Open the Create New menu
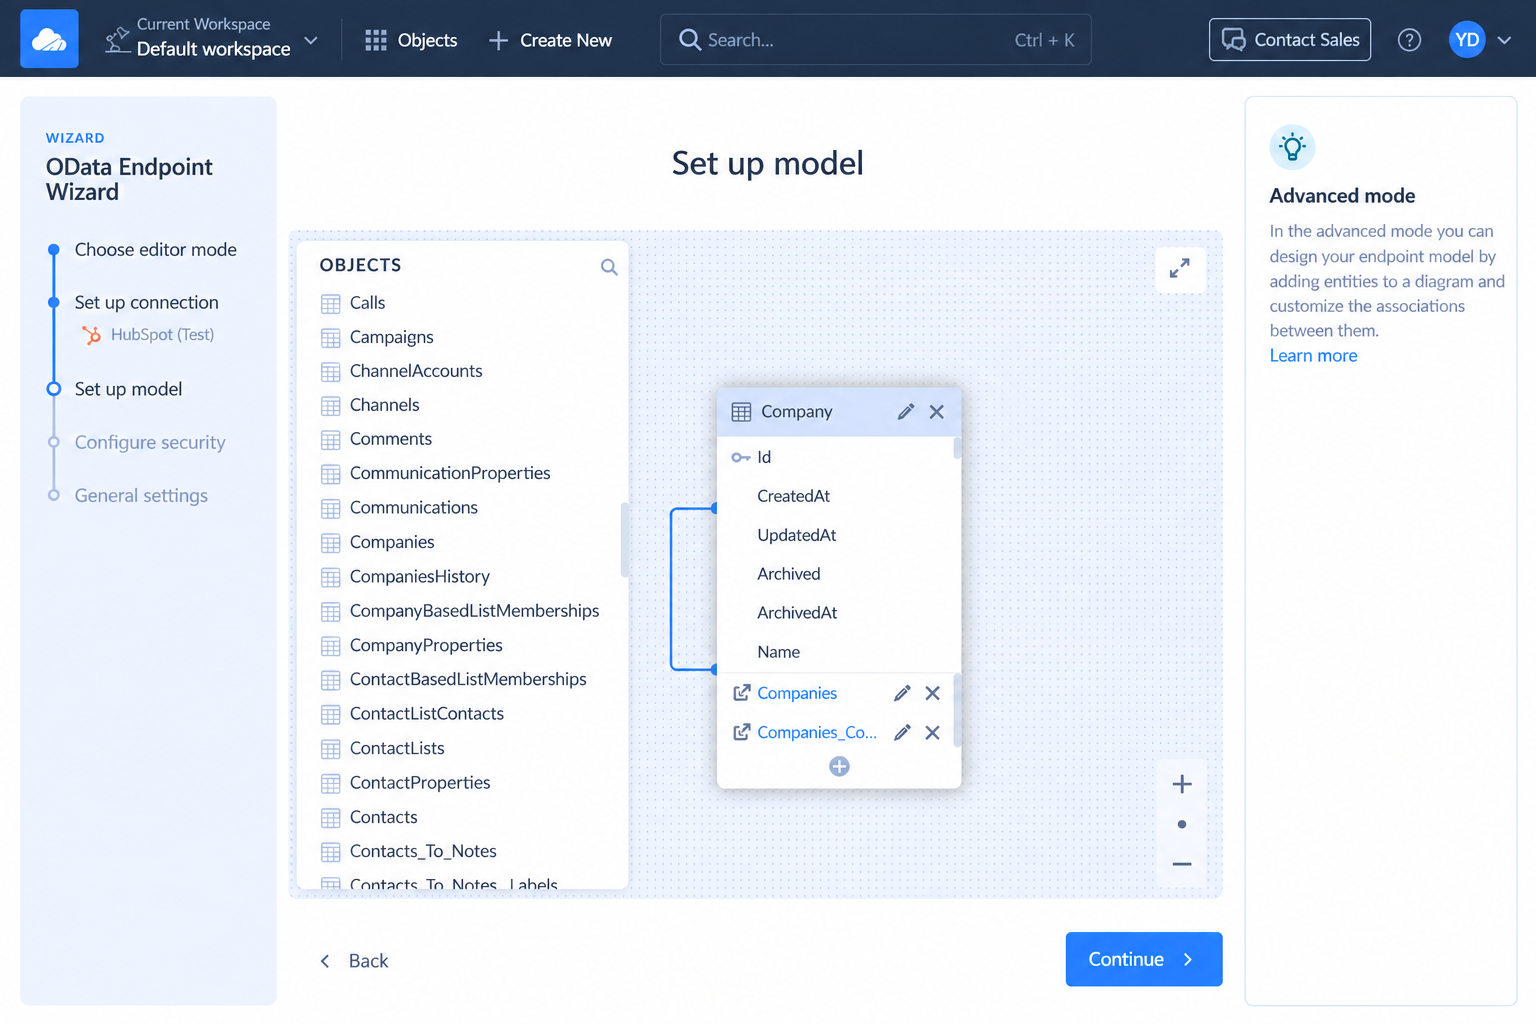 550,40
